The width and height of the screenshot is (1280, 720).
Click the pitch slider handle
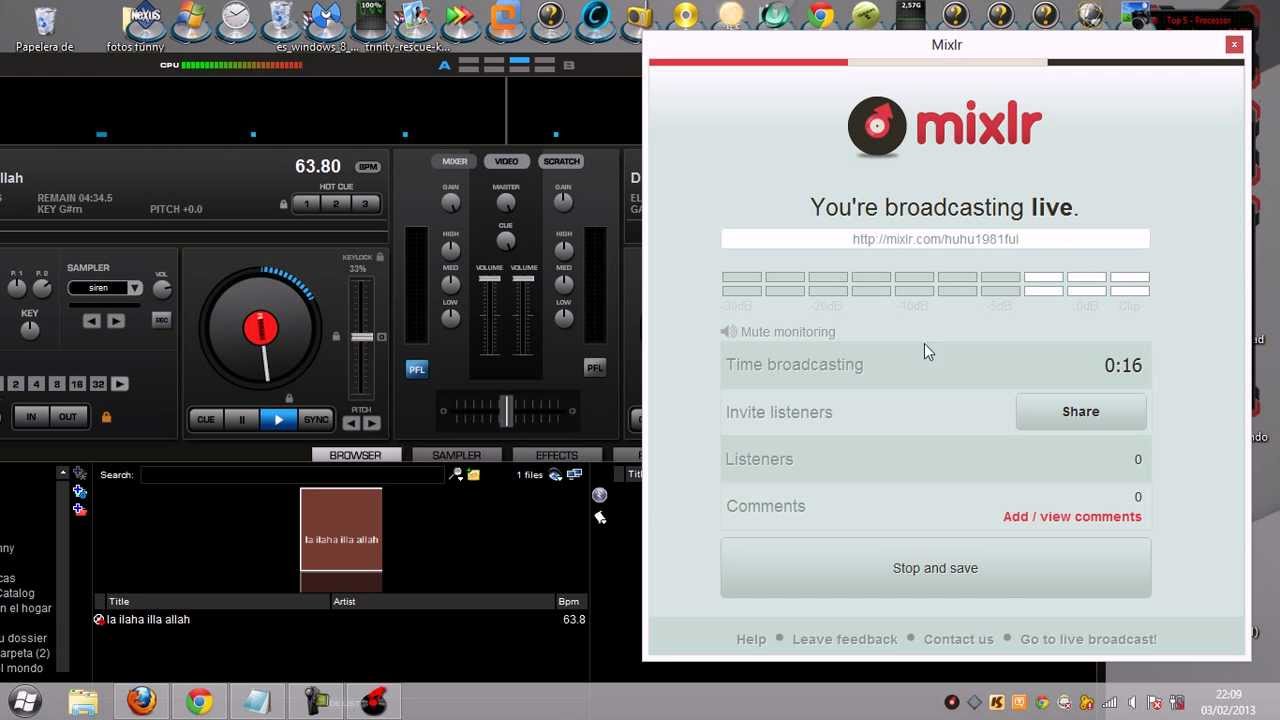pos(361,337)
